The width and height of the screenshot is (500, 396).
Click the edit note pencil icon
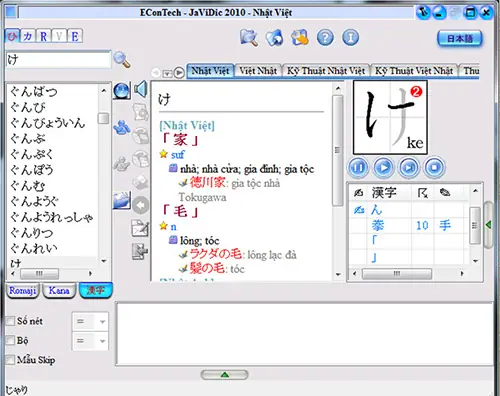[x=140, y=228]
